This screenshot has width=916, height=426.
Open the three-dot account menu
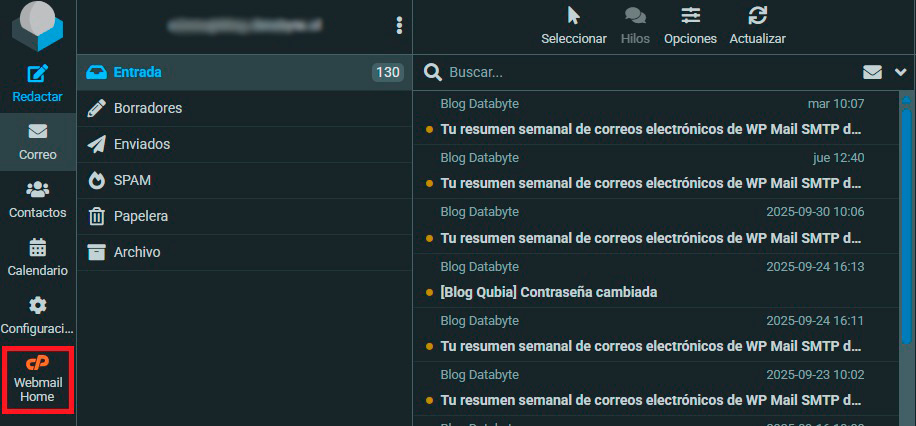tap(399, 26)
